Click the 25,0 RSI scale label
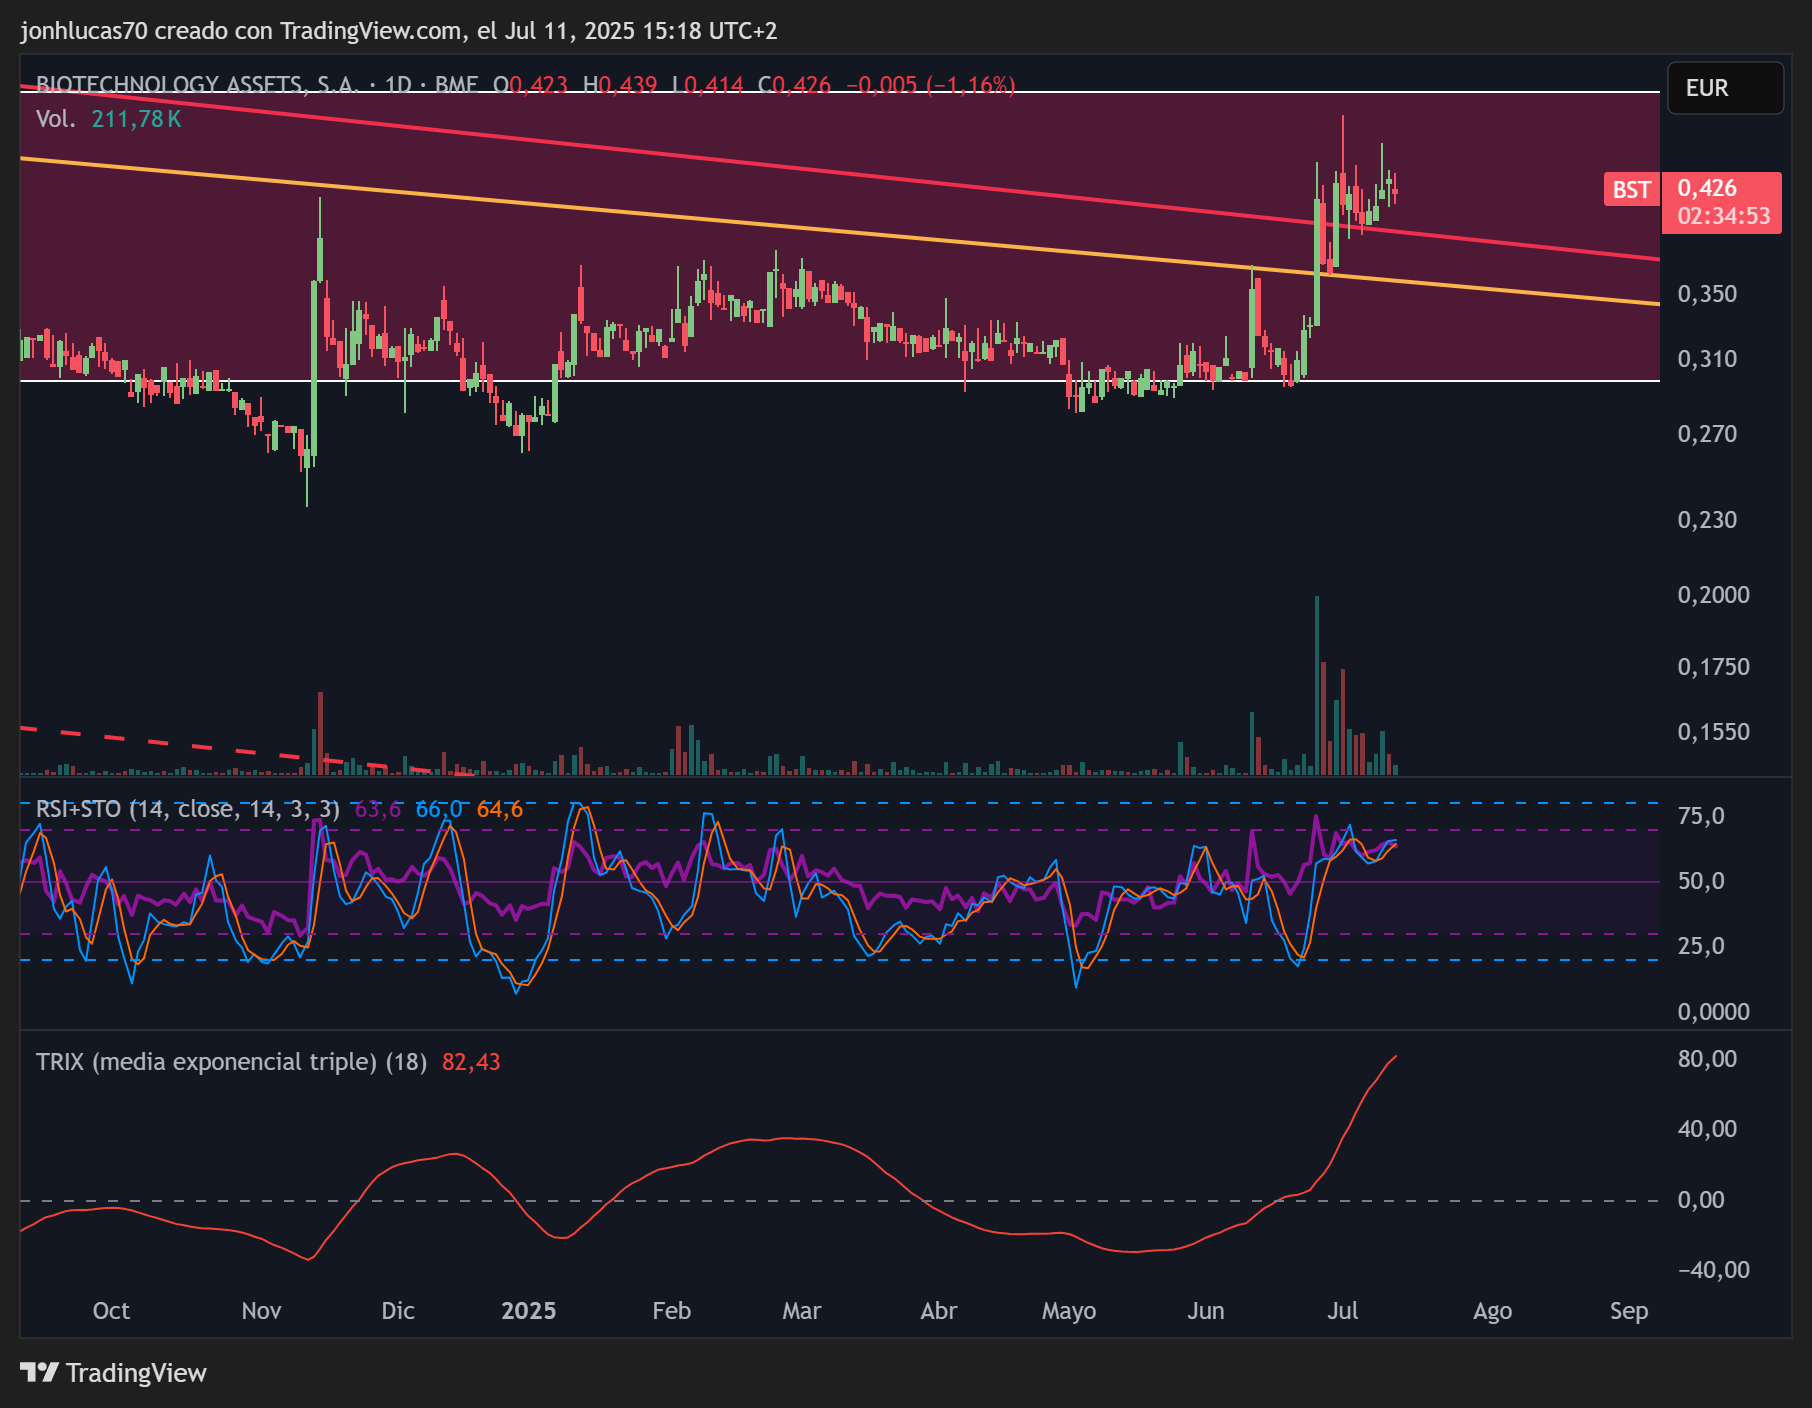The width and height of the screenshot is (1812, 1408). [1701, 946]
